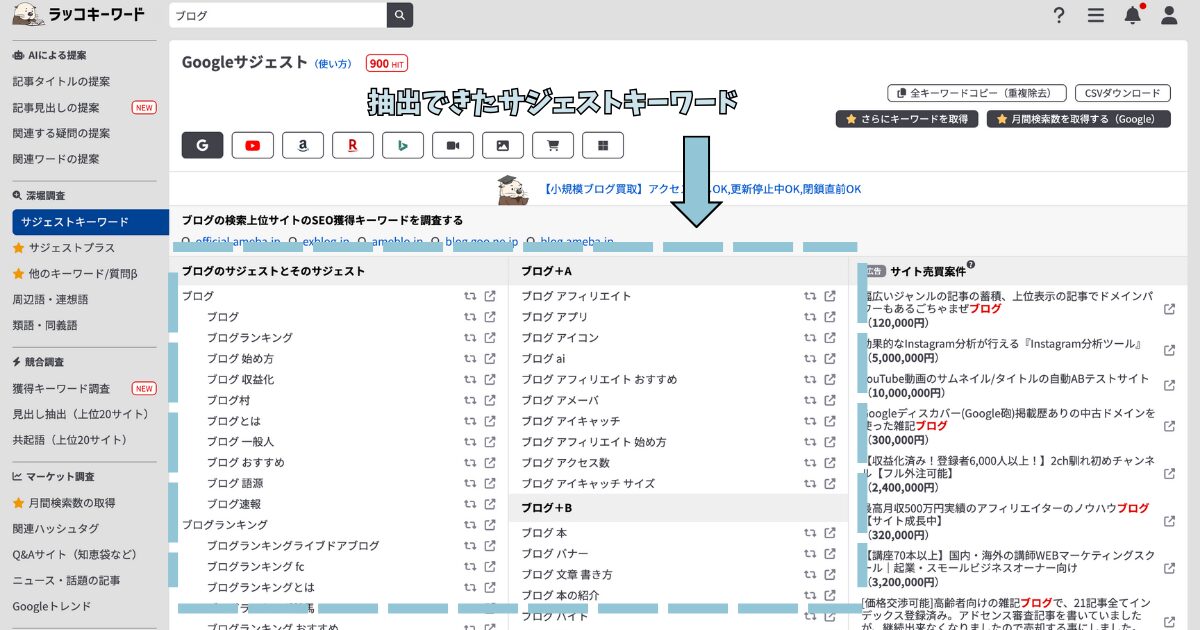Click 全キーワードコピー（重複除去） button

pos(975,93)
